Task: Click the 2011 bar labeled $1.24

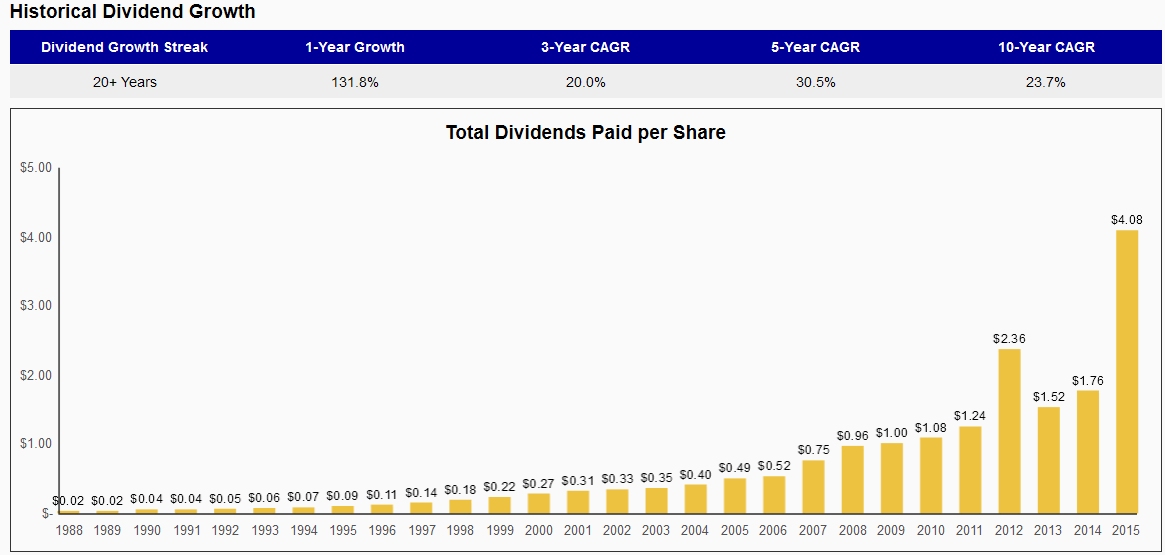Action: click(x=970, y=470)
